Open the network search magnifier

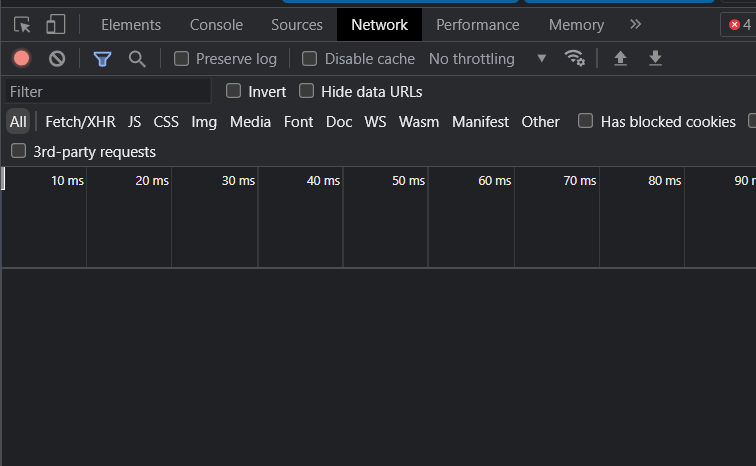[x=137, y=59]
